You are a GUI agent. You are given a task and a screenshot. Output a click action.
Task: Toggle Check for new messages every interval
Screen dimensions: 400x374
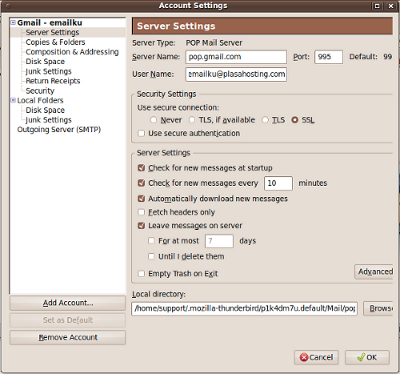[141, 183]
